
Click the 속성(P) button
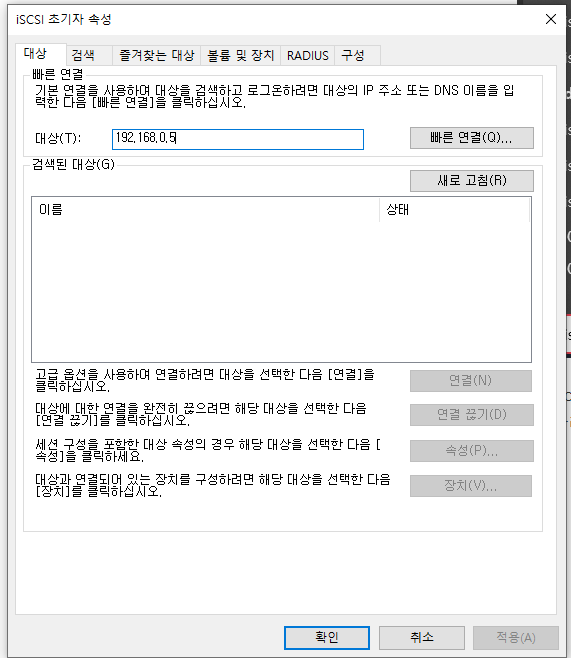coord(472,451)
